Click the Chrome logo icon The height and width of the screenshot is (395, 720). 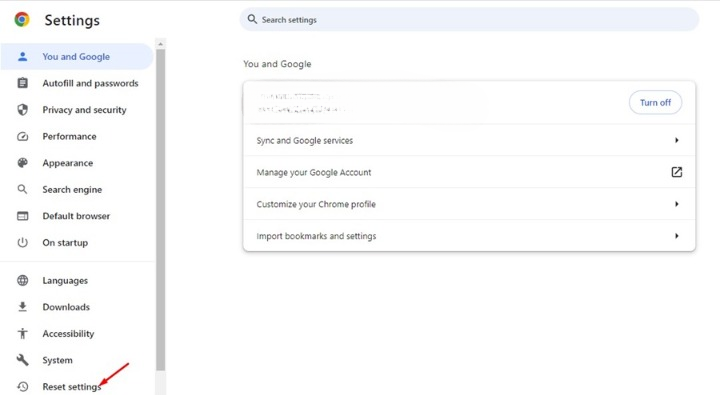point(22,20)
